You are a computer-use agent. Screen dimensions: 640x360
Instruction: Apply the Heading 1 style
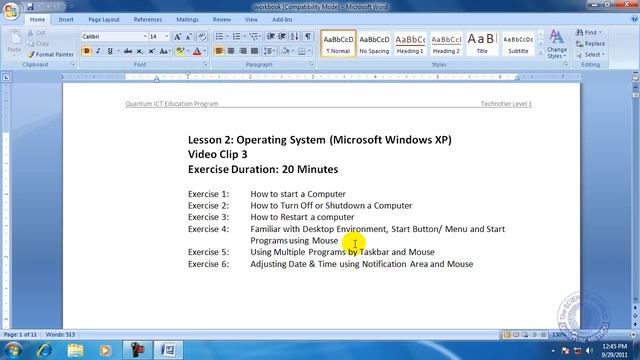coord(410,43)
